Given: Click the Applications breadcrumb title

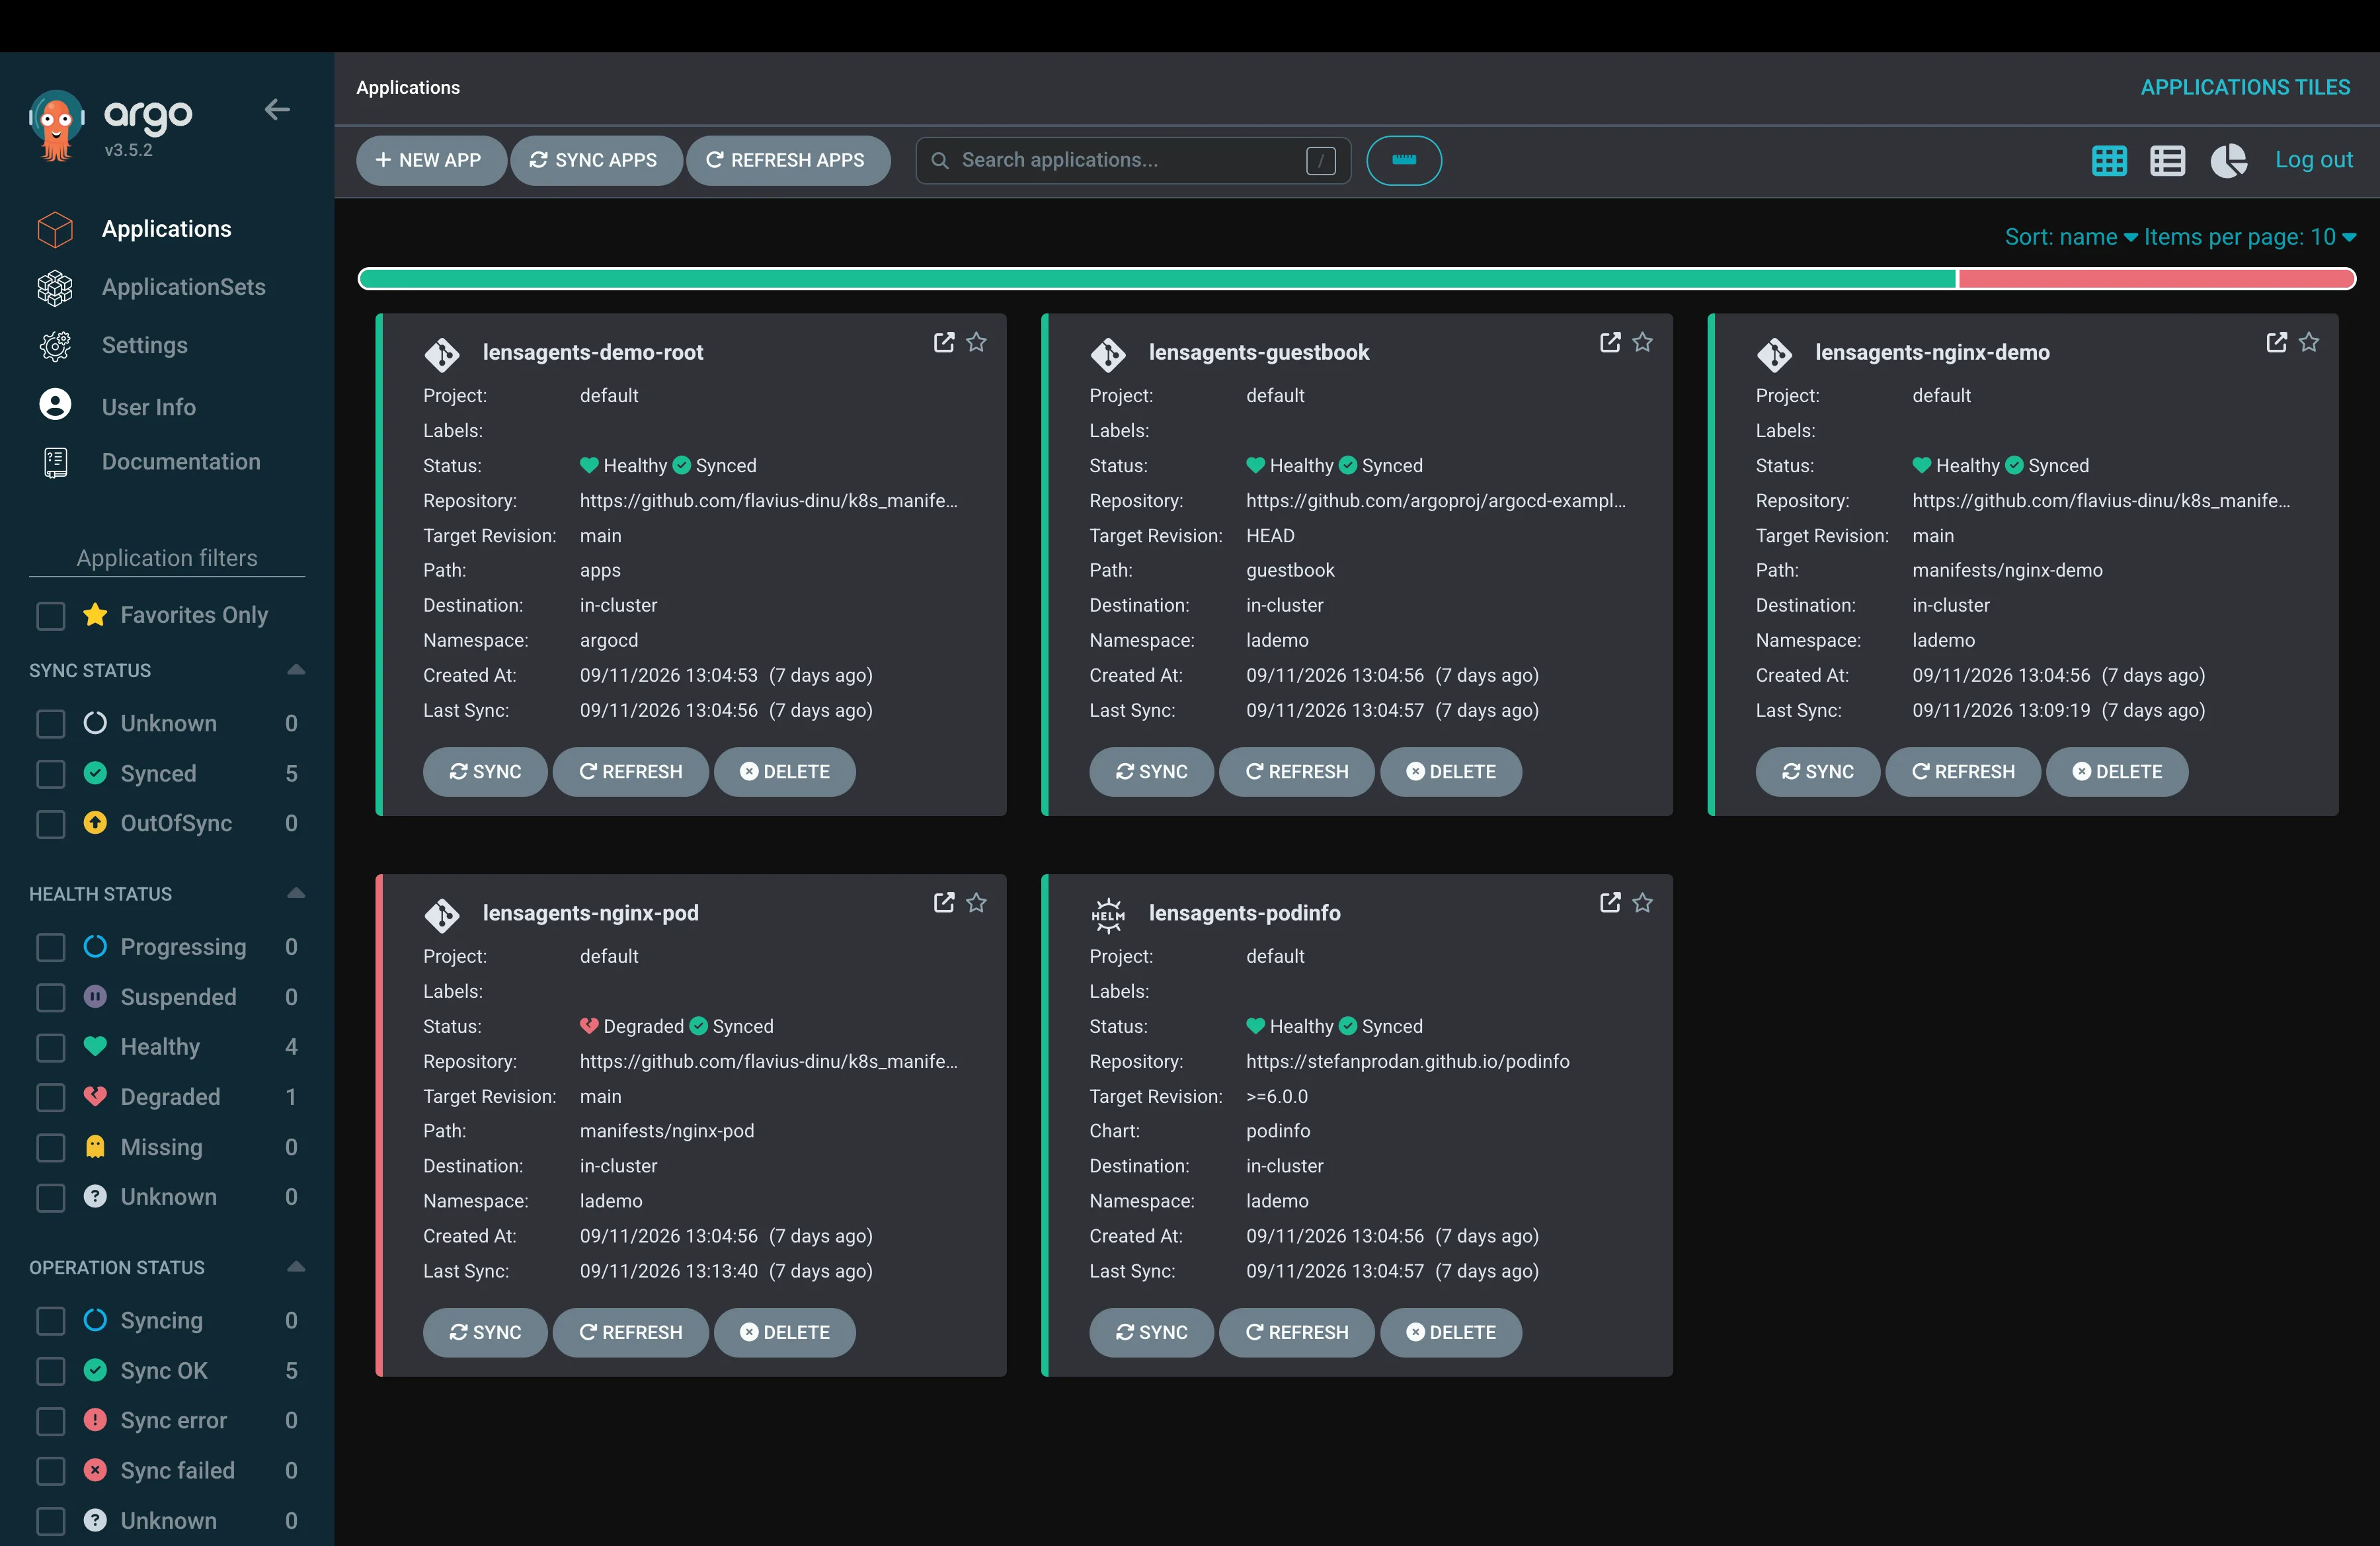Looking at the screenshot, I should click(x=408, y=87).
